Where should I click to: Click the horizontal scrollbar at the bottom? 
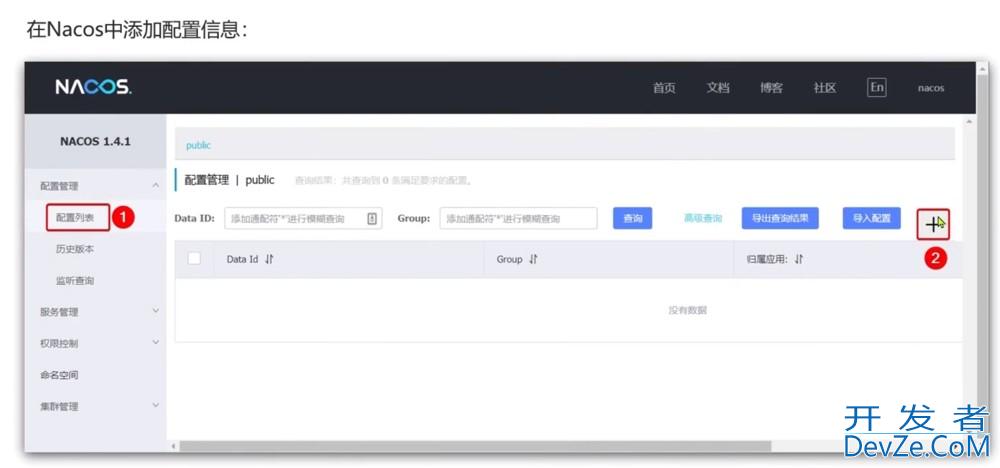pos(475,446)
